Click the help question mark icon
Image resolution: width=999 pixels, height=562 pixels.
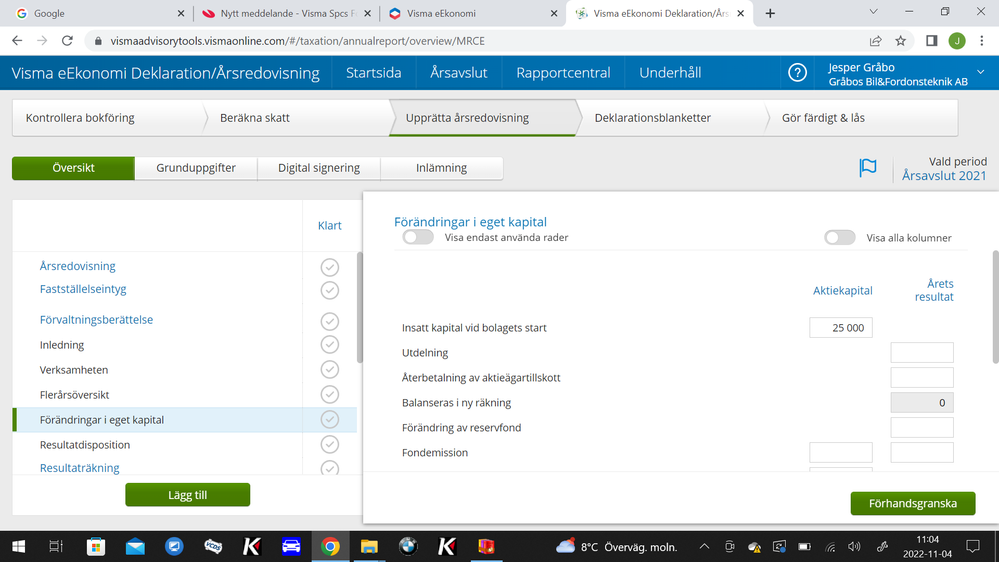(x=797, y=73)
